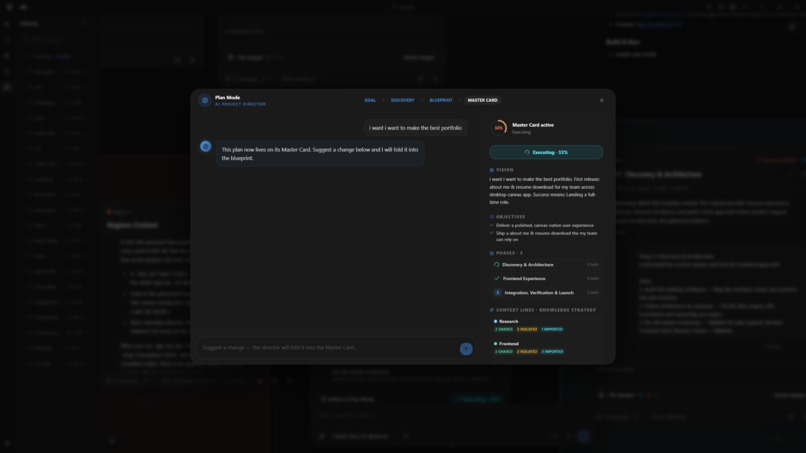Click the Executing 33% button
The height and width of the screenshot is (453, 806).
point(546,152)
